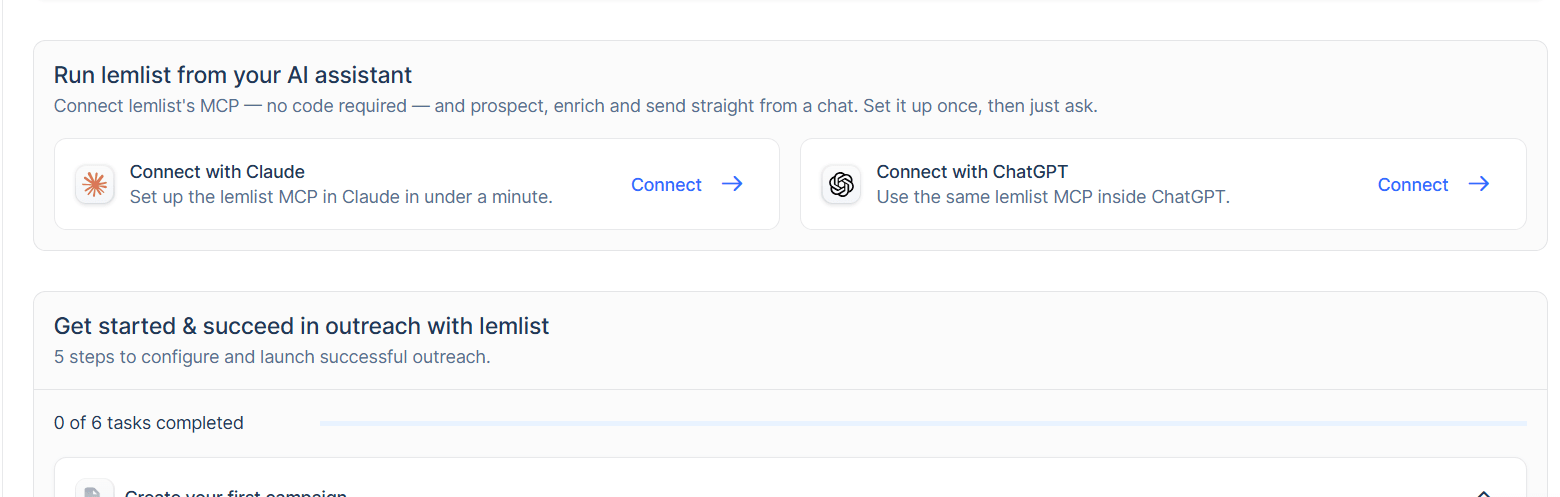
Task: Click the 'Get started & succeed in outreach' heading
Action: 301,326
